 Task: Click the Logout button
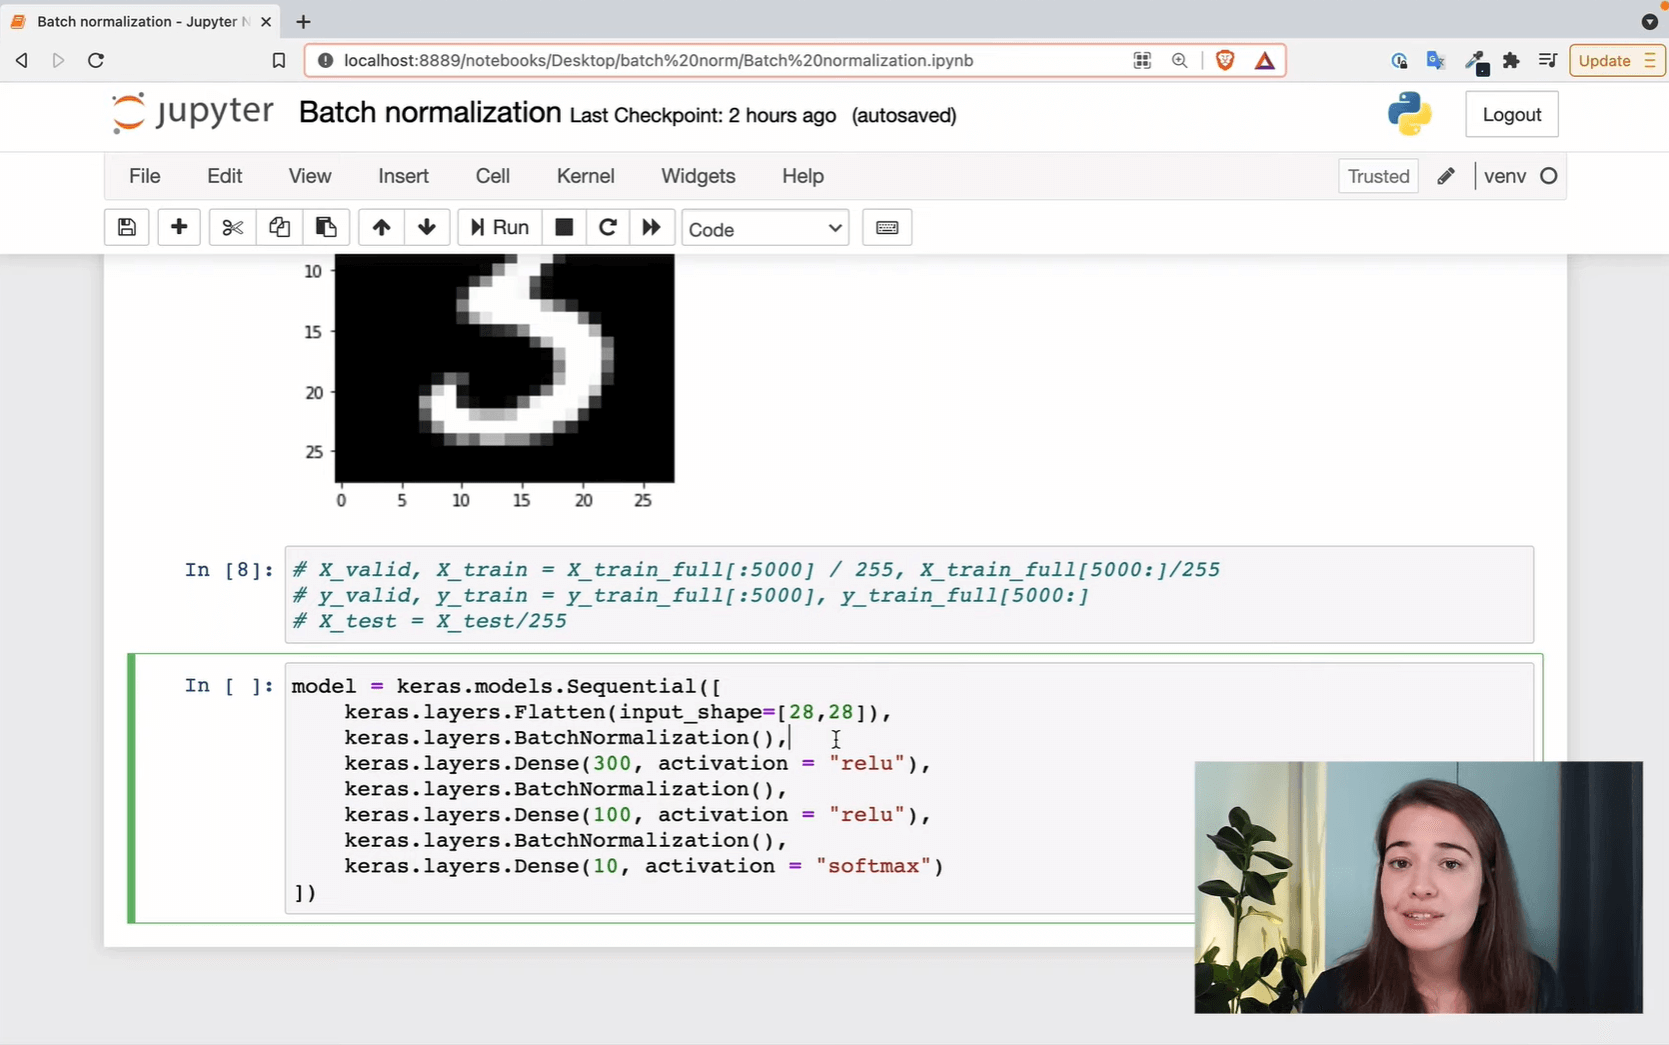click(x=1511, y=115)
